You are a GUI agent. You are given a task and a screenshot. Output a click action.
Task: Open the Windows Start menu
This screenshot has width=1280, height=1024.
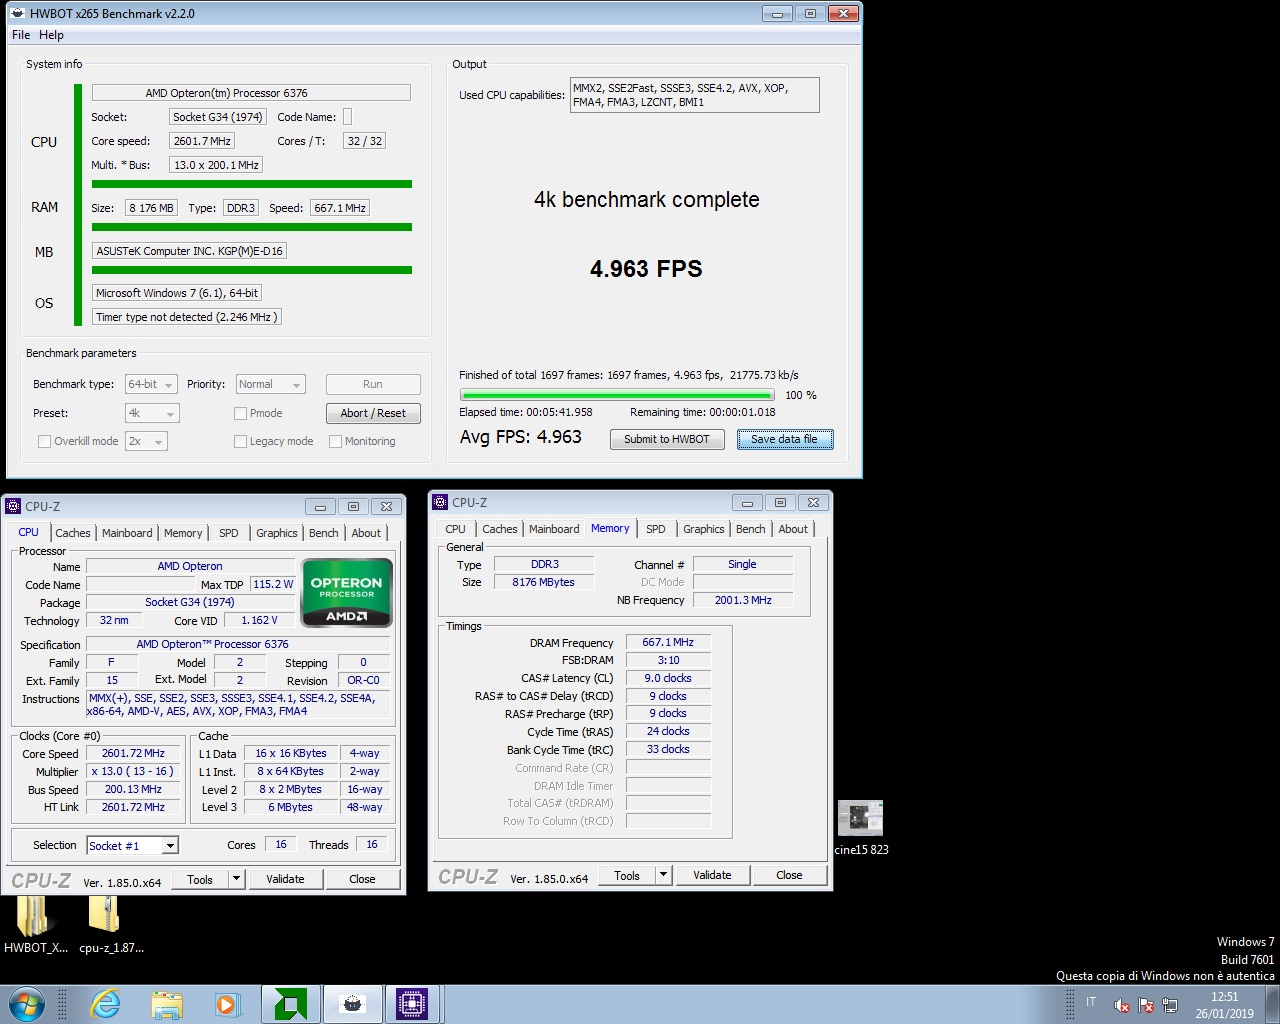(x=27, y=1004)
